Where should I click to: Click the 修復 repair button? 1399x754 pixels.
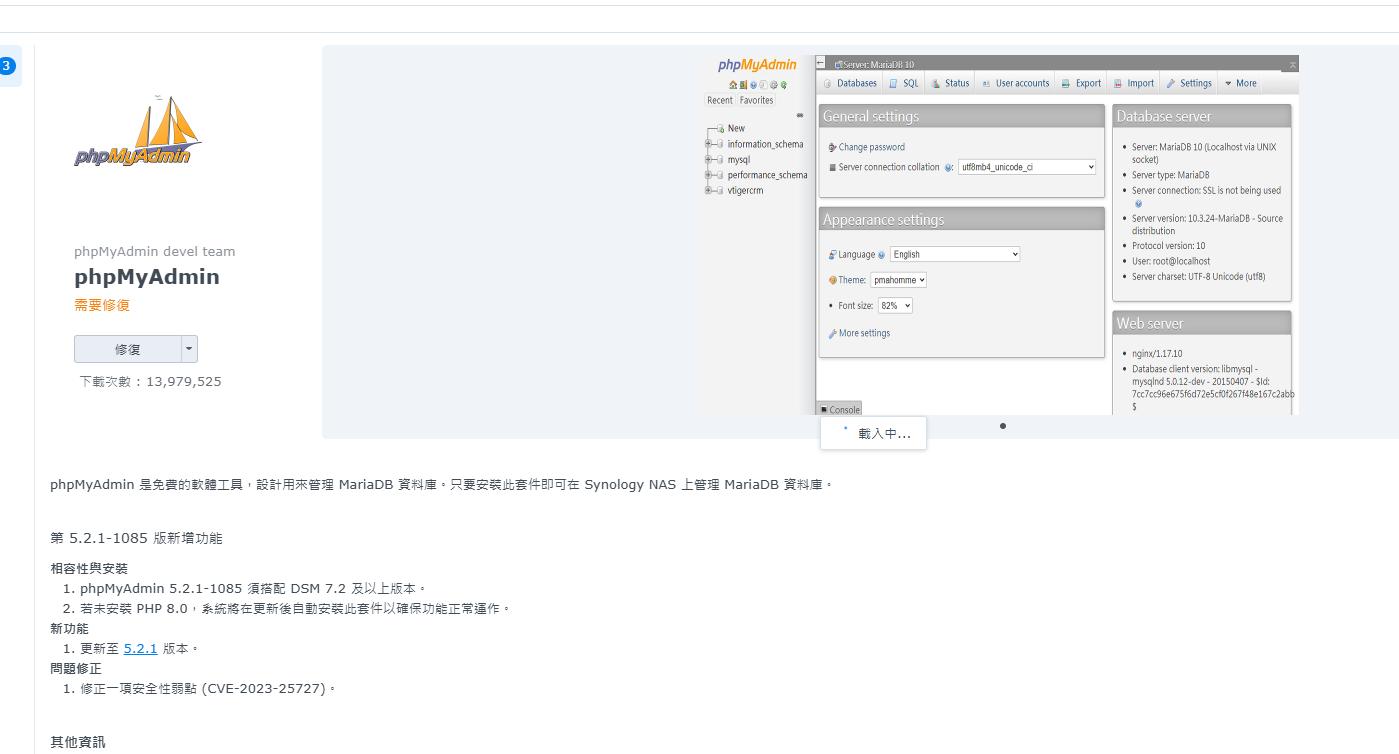tap(127, 349)
